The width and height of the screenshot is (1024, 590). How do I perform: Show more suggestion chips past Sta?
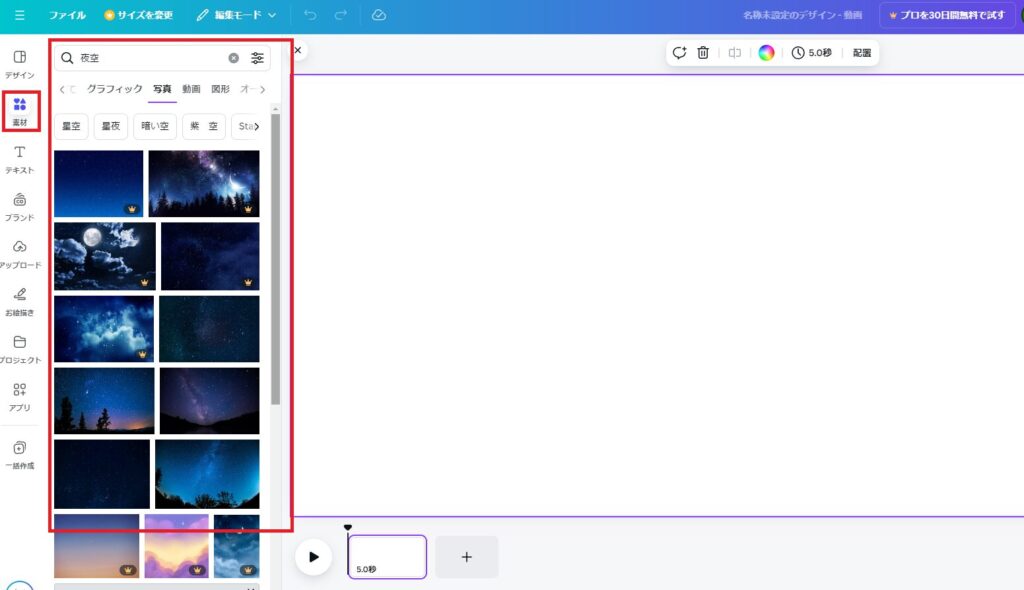(257, 127)
